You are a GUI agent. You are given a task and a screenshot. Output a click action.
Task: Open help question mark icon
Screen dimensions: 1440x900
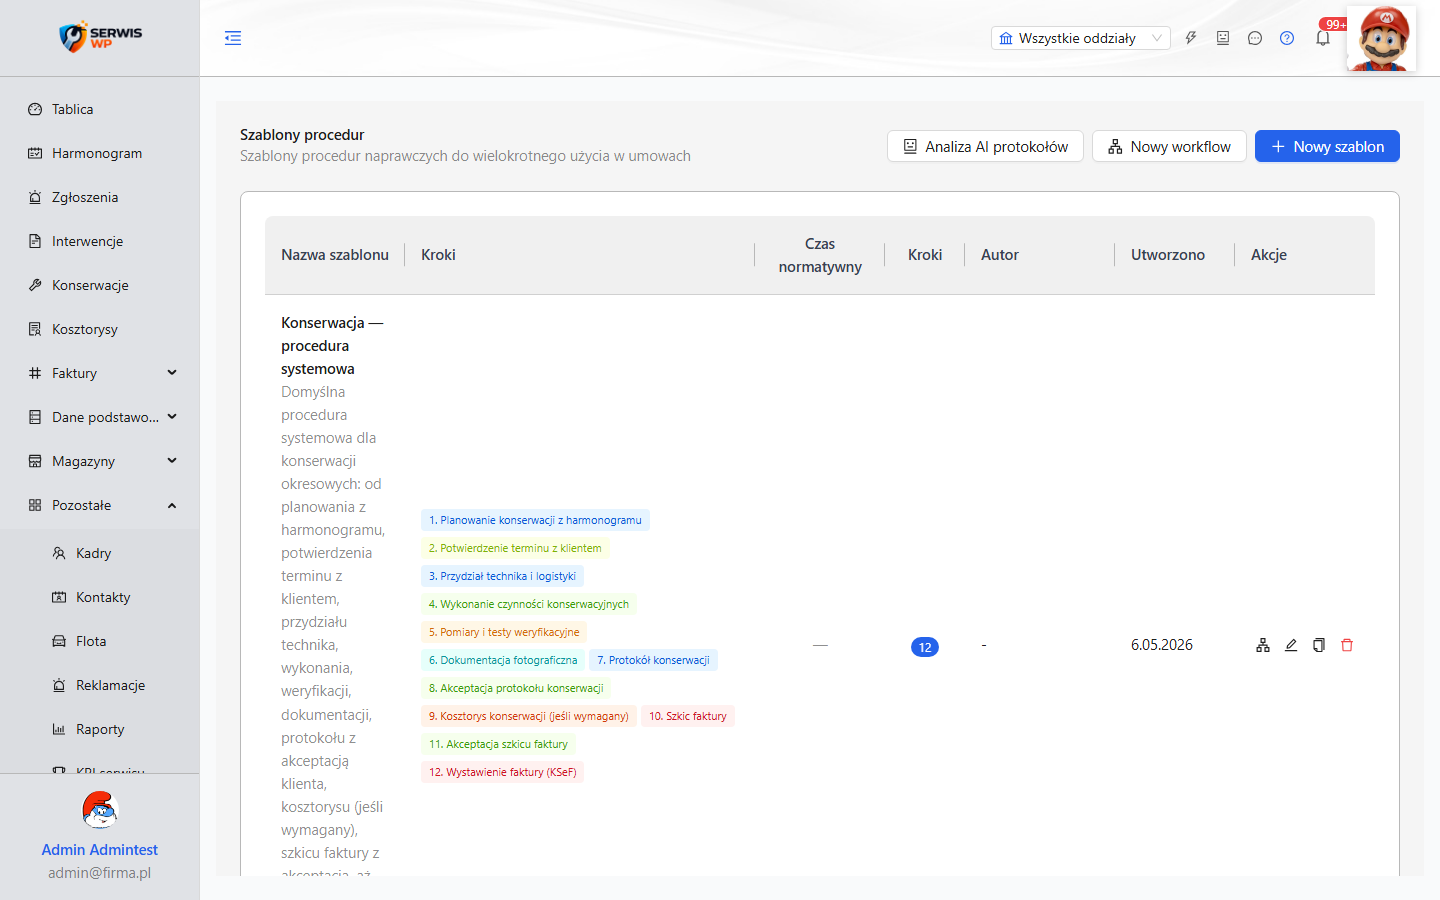pos(1287,38)
